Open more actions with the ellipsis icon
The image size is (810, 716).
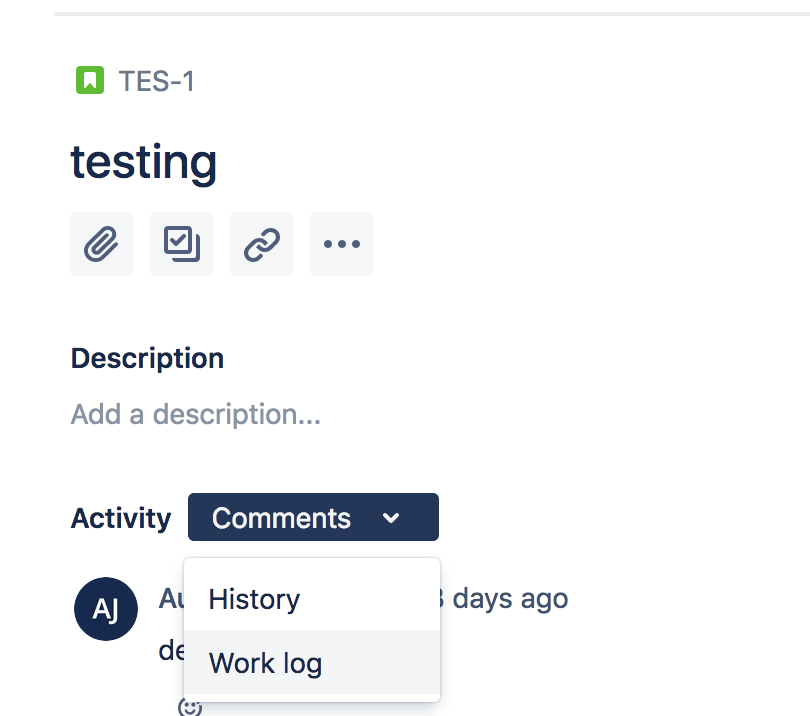point(341,243)
